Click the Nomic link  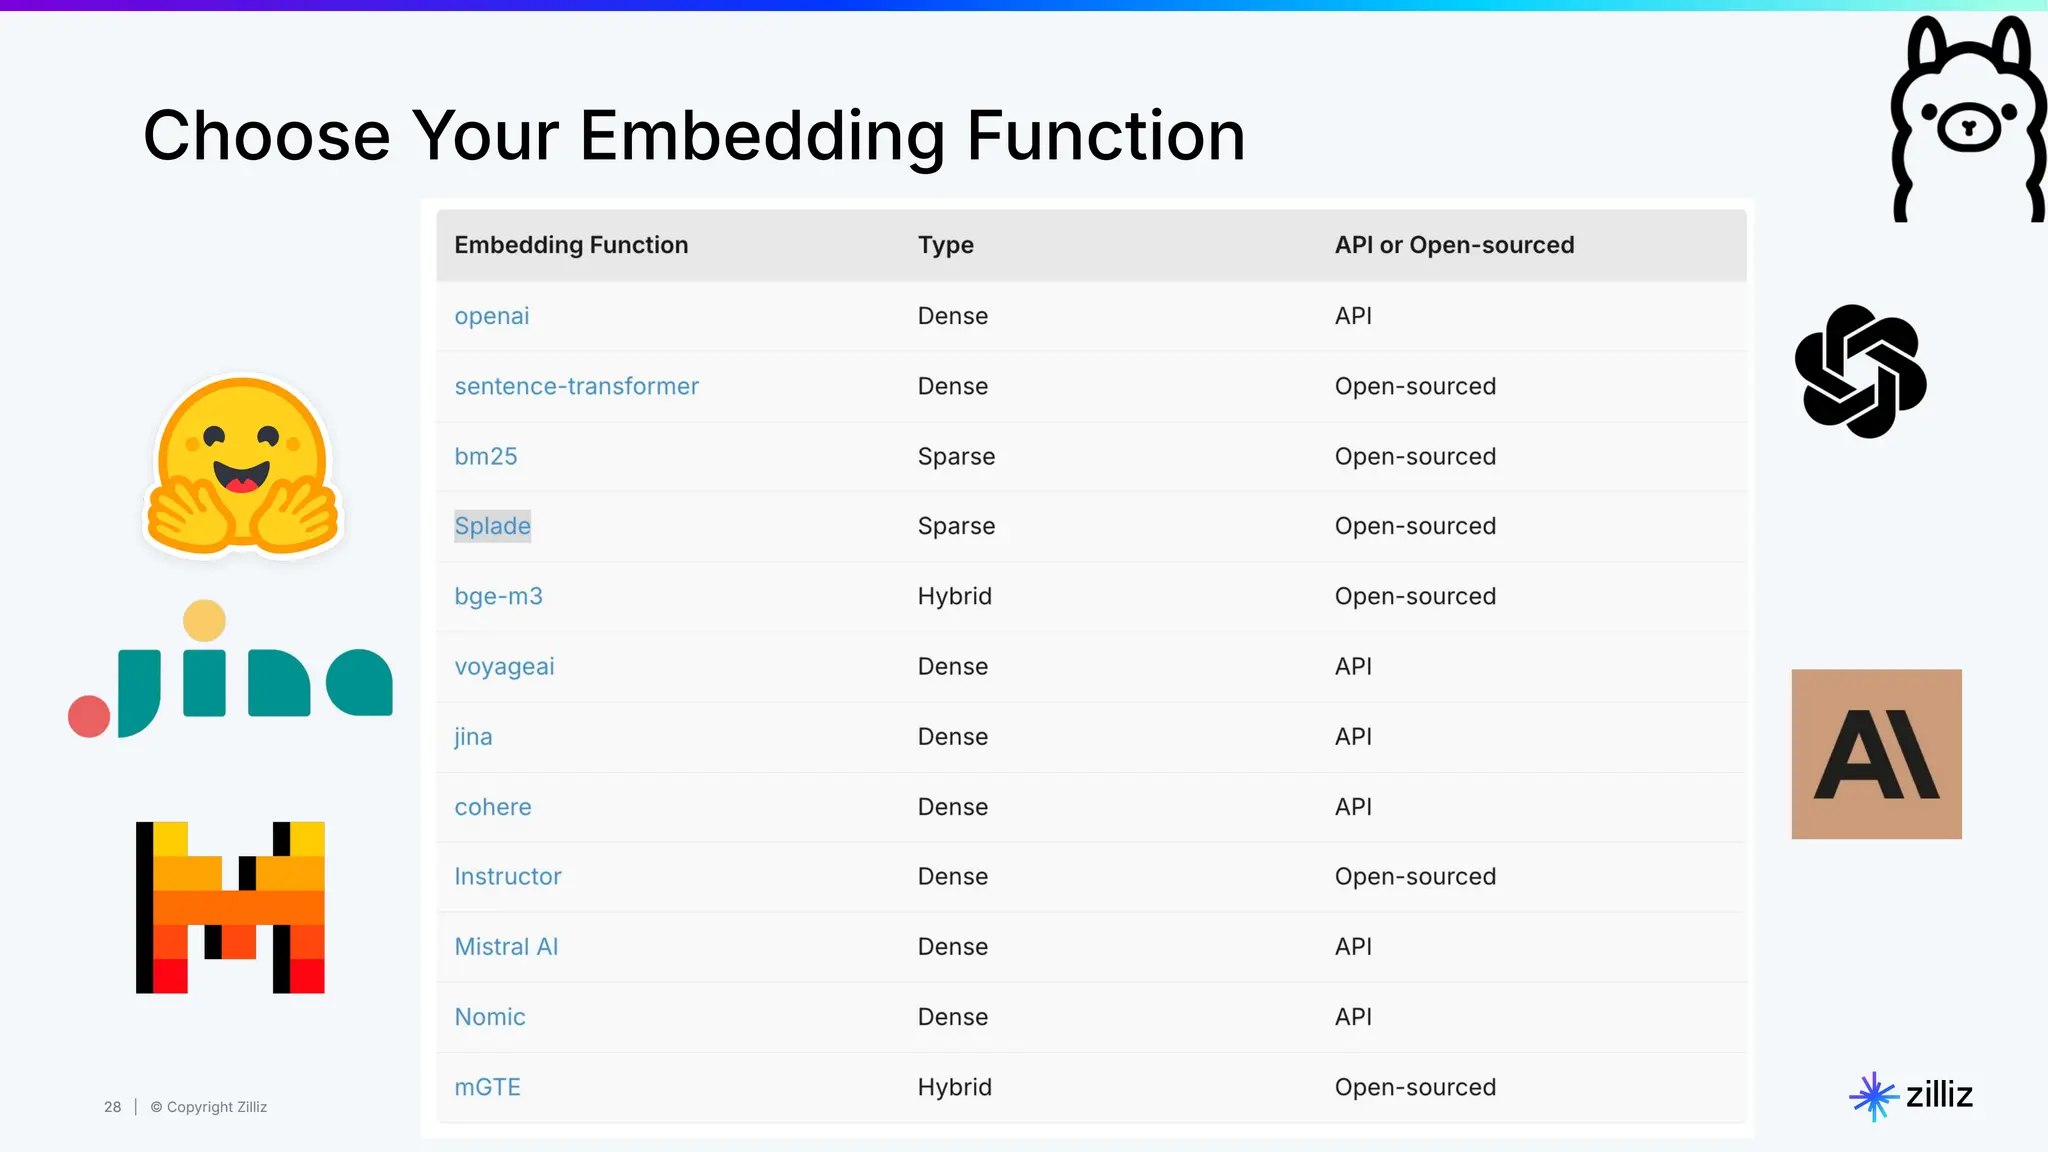pos(489,1017)
